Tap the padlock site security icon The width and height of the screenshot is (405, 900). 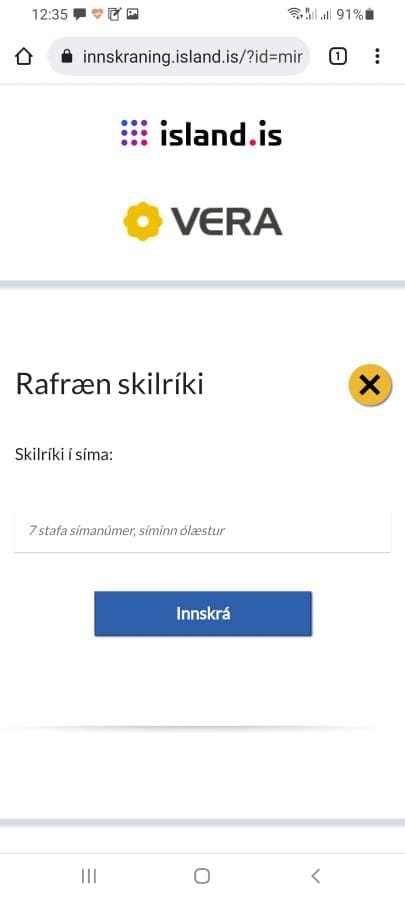[67, 56]
